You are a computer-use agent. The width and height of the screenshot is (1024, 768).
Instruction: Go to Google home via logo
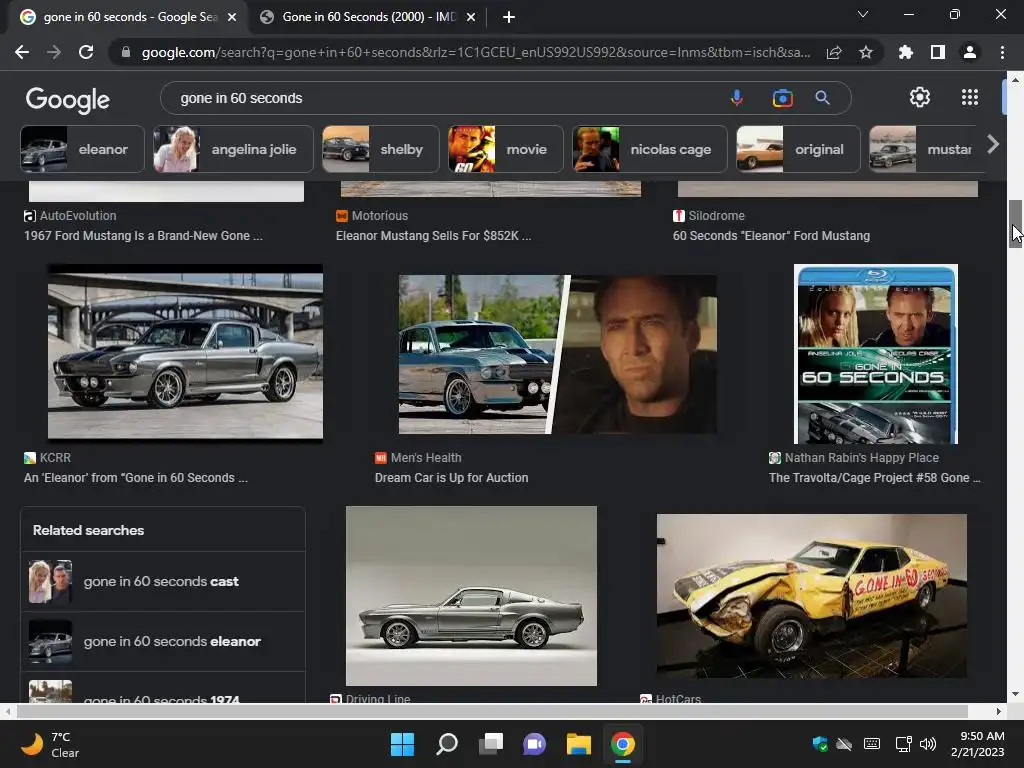[68, 100]
